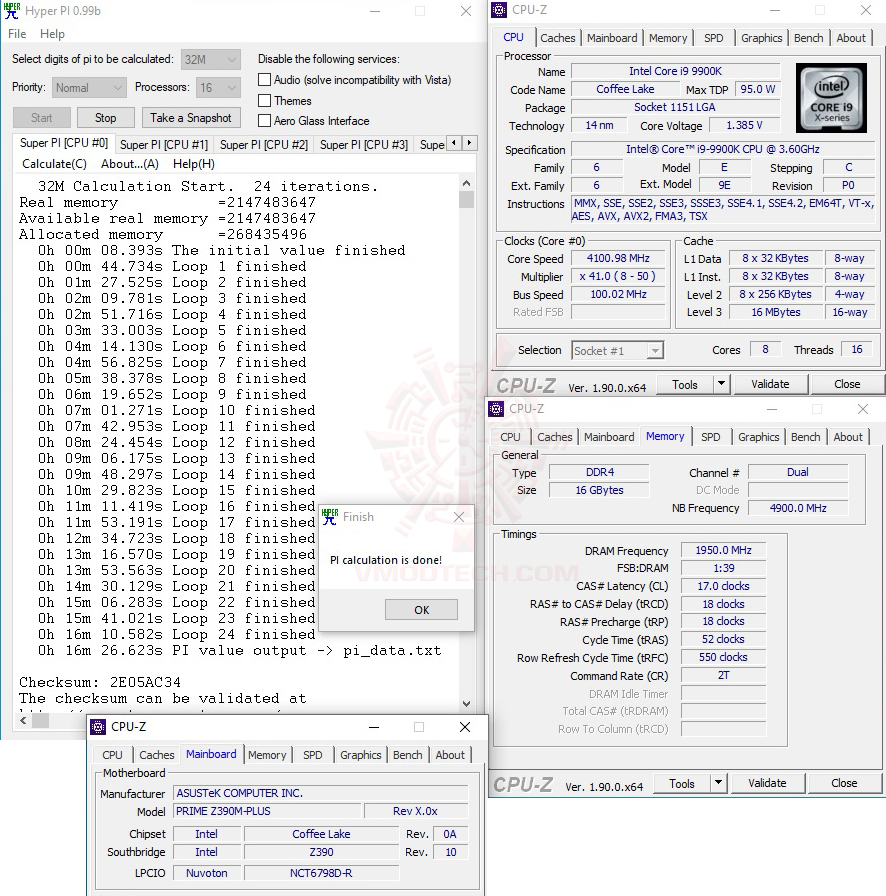Click the left tab-scroll arrow next to Super PI tabs

(x=455, y=143)
